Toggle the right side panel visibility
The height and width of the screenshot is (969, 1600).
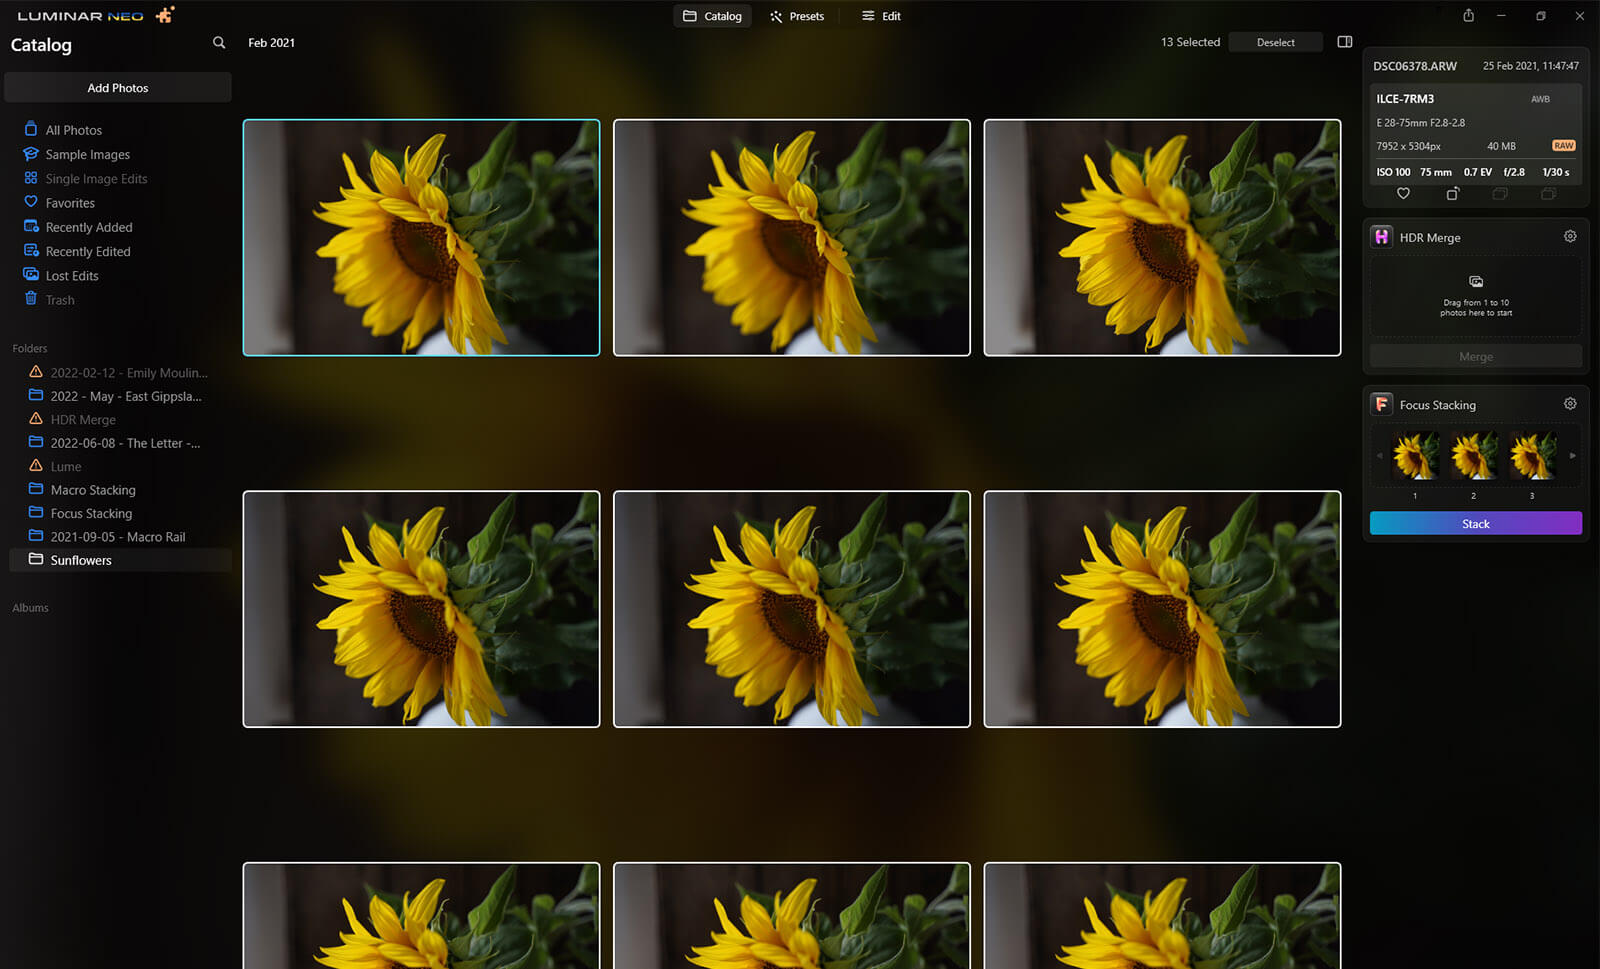tap(1345, 42)
